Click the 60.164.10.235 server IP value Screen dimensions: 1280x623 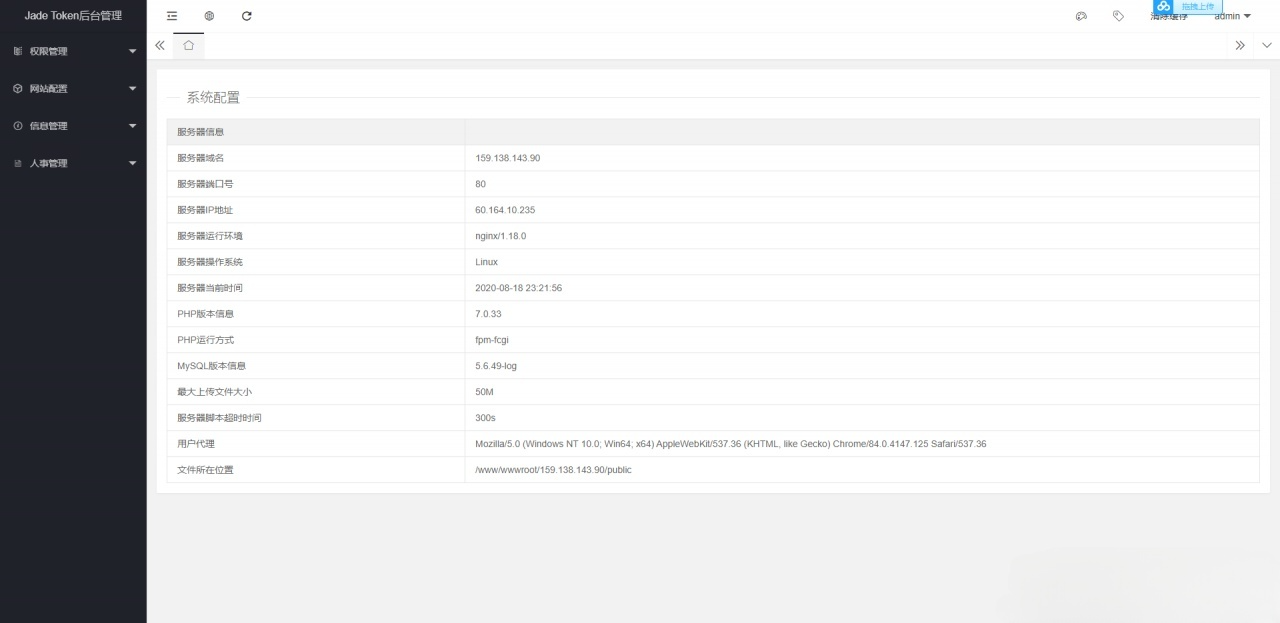click(505, 210)
